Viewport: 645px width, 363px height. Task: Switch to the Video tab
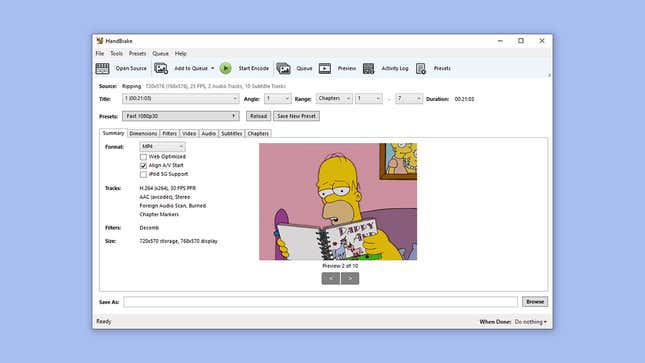coord(189,133)
